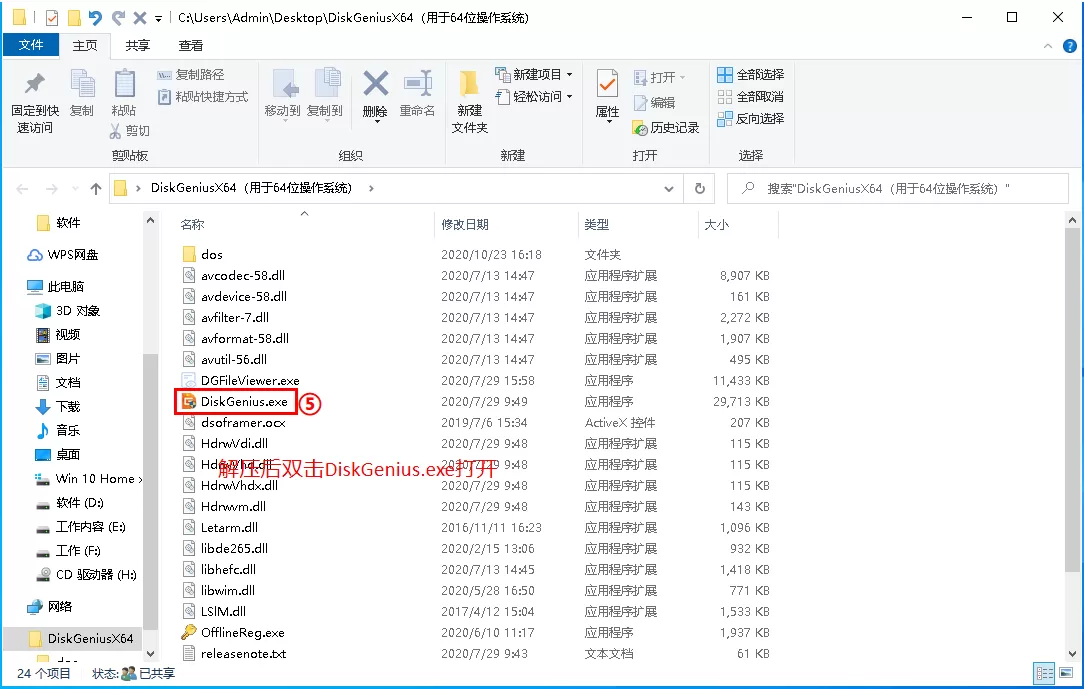This screenshot has height=689, width=1084.
Task: Select all files in folder
Action: click(x=751, y=74)
